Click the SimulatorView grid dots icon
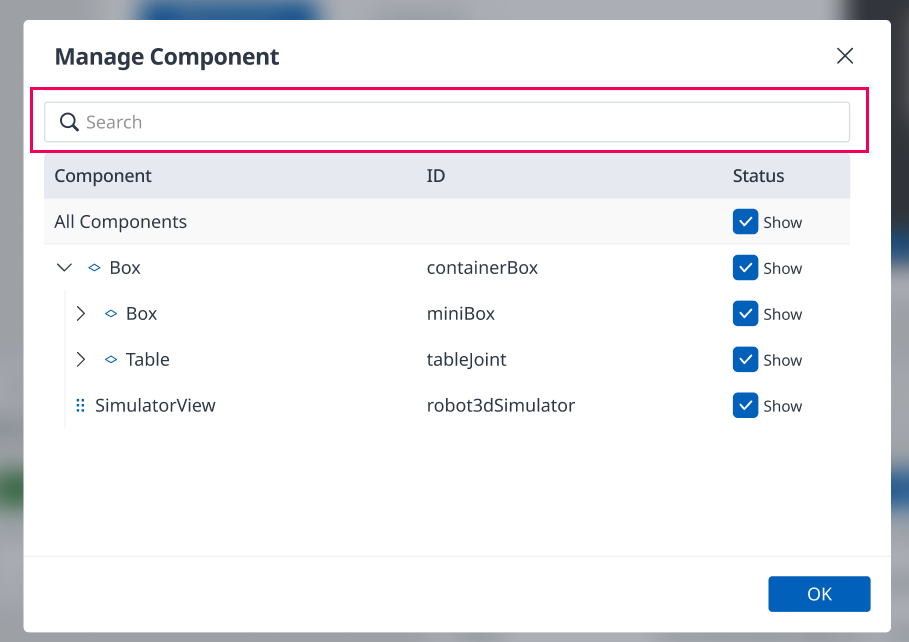Image resolution: width=909 pixels, height=642 pixels. click(81, 405)
